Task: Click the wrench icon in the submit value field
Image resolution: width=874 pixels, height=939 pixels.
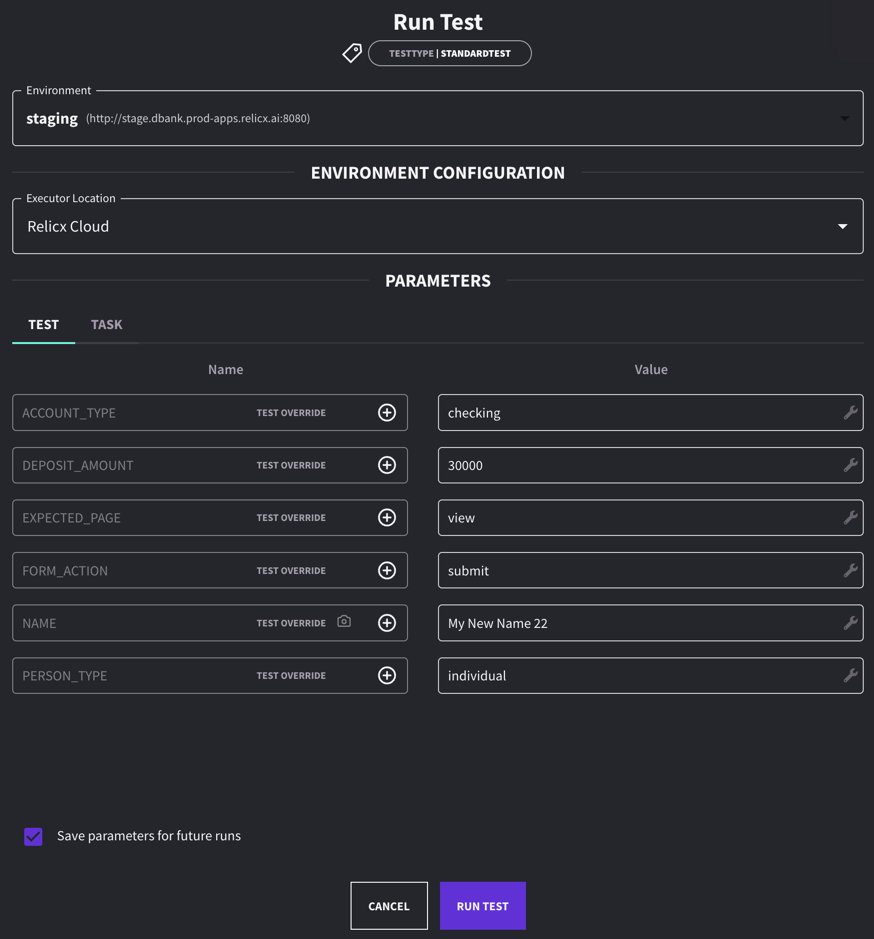Action: [850, 570]
